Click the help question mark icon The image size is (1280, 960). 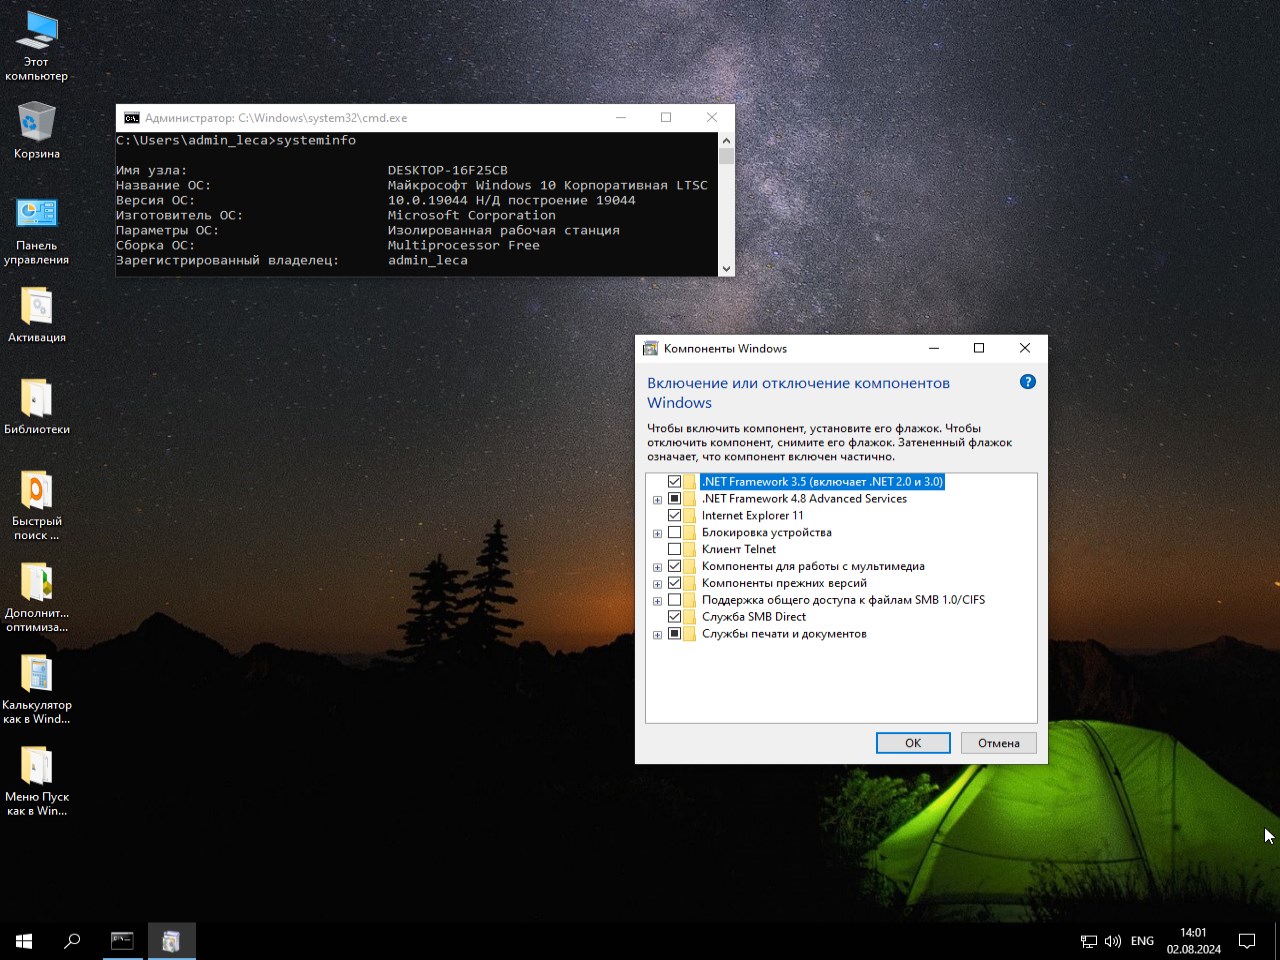tap(1027, 382)
